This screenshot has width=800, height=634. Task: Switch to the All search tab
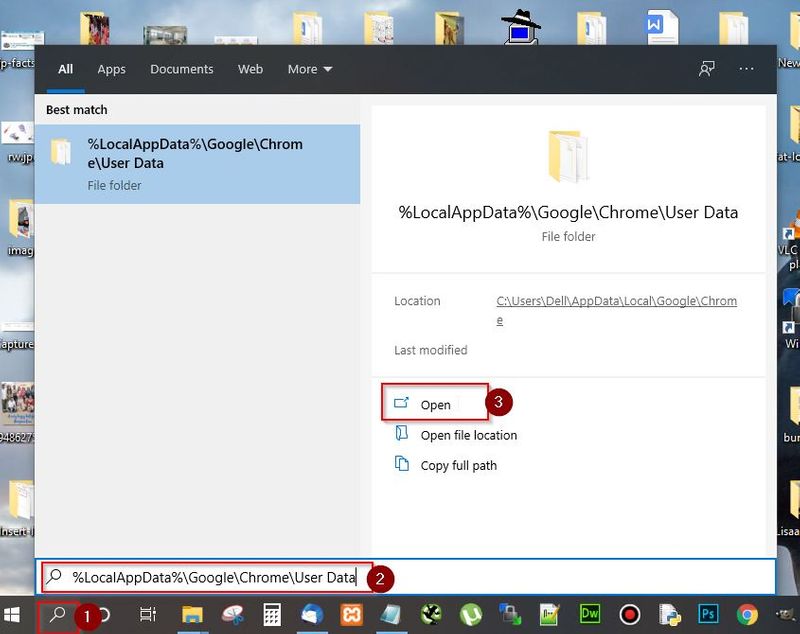[65, 69]
